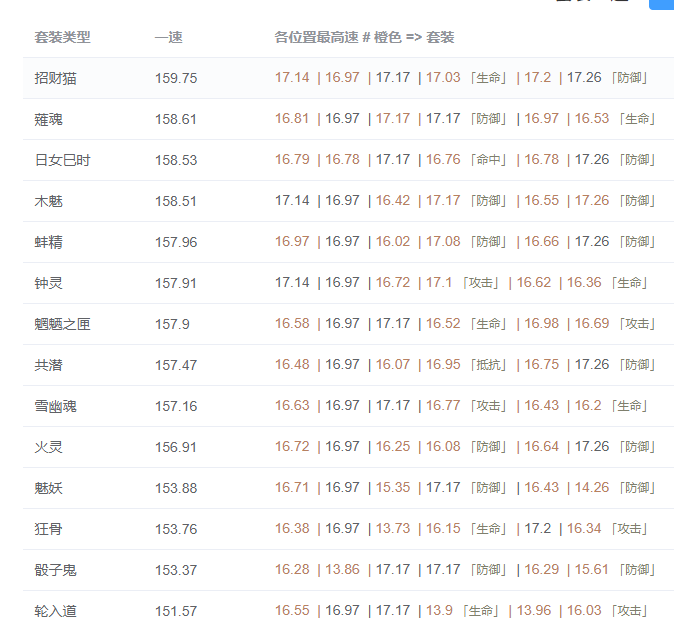
Task: Click 16.2 in the 雪幽魂 row
Action: [588, 405]
